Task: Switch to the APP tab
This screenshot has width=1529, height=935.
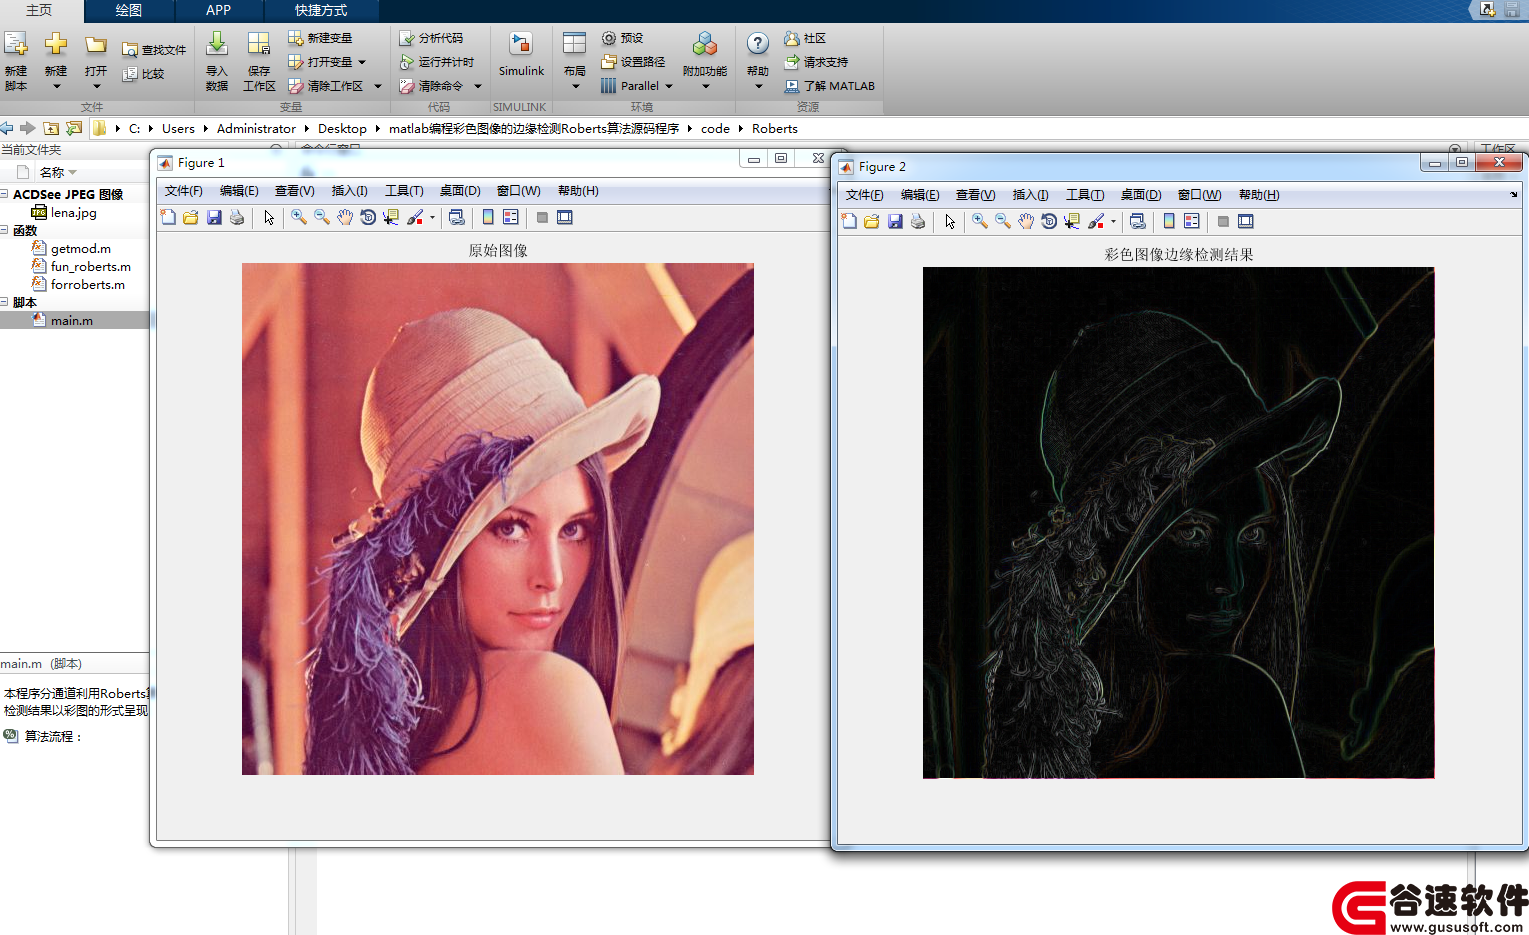Action: pos(219,10)
